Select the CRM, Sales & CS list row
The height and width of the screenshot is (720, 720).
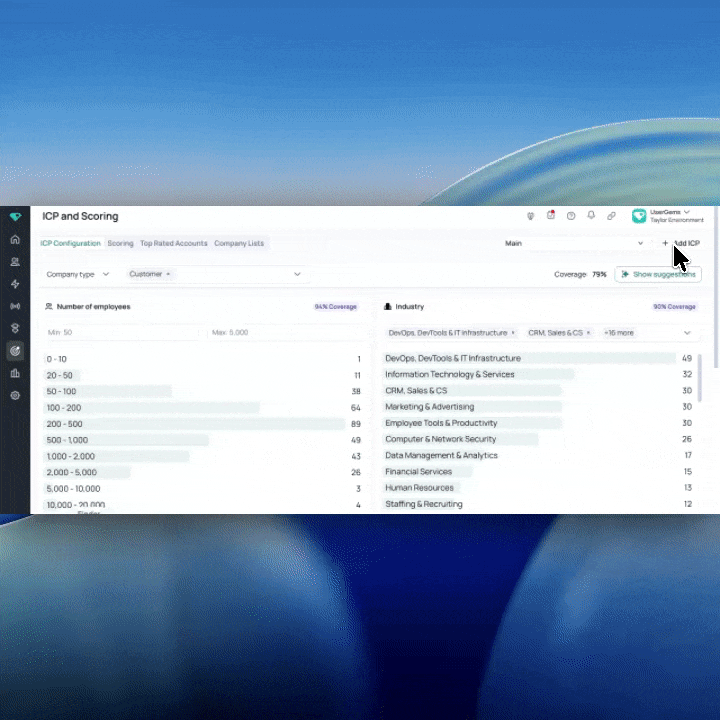[x=538, y=391]
